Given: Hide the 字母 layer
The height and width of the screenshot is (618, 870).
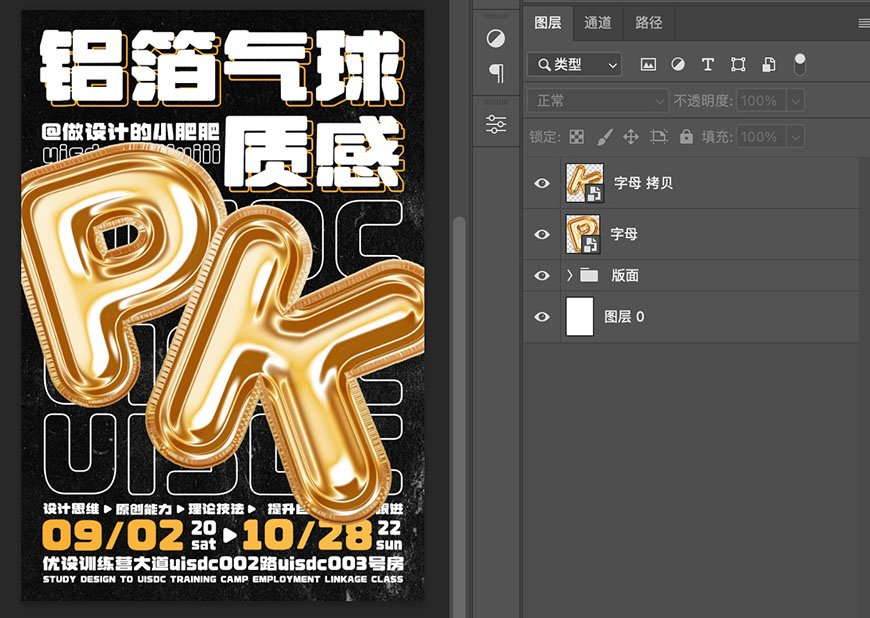Looking at the screenshot, I should 542,234.
